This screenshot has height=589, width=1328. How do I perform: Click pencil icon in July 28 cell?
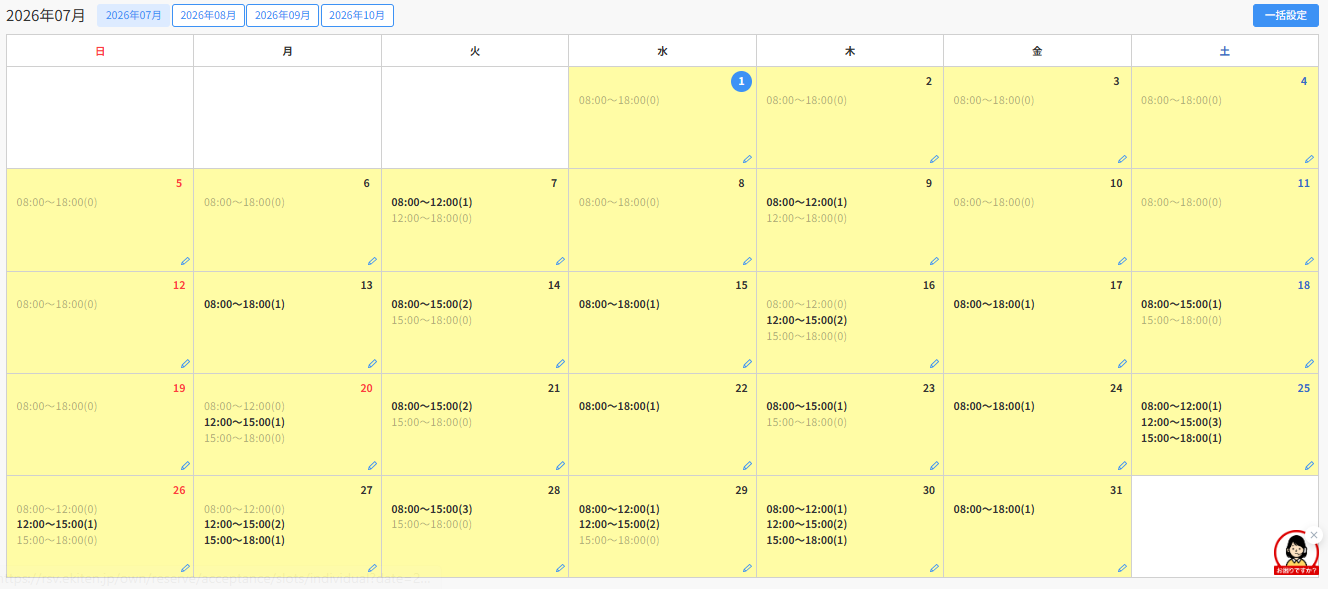pos(560,568)
